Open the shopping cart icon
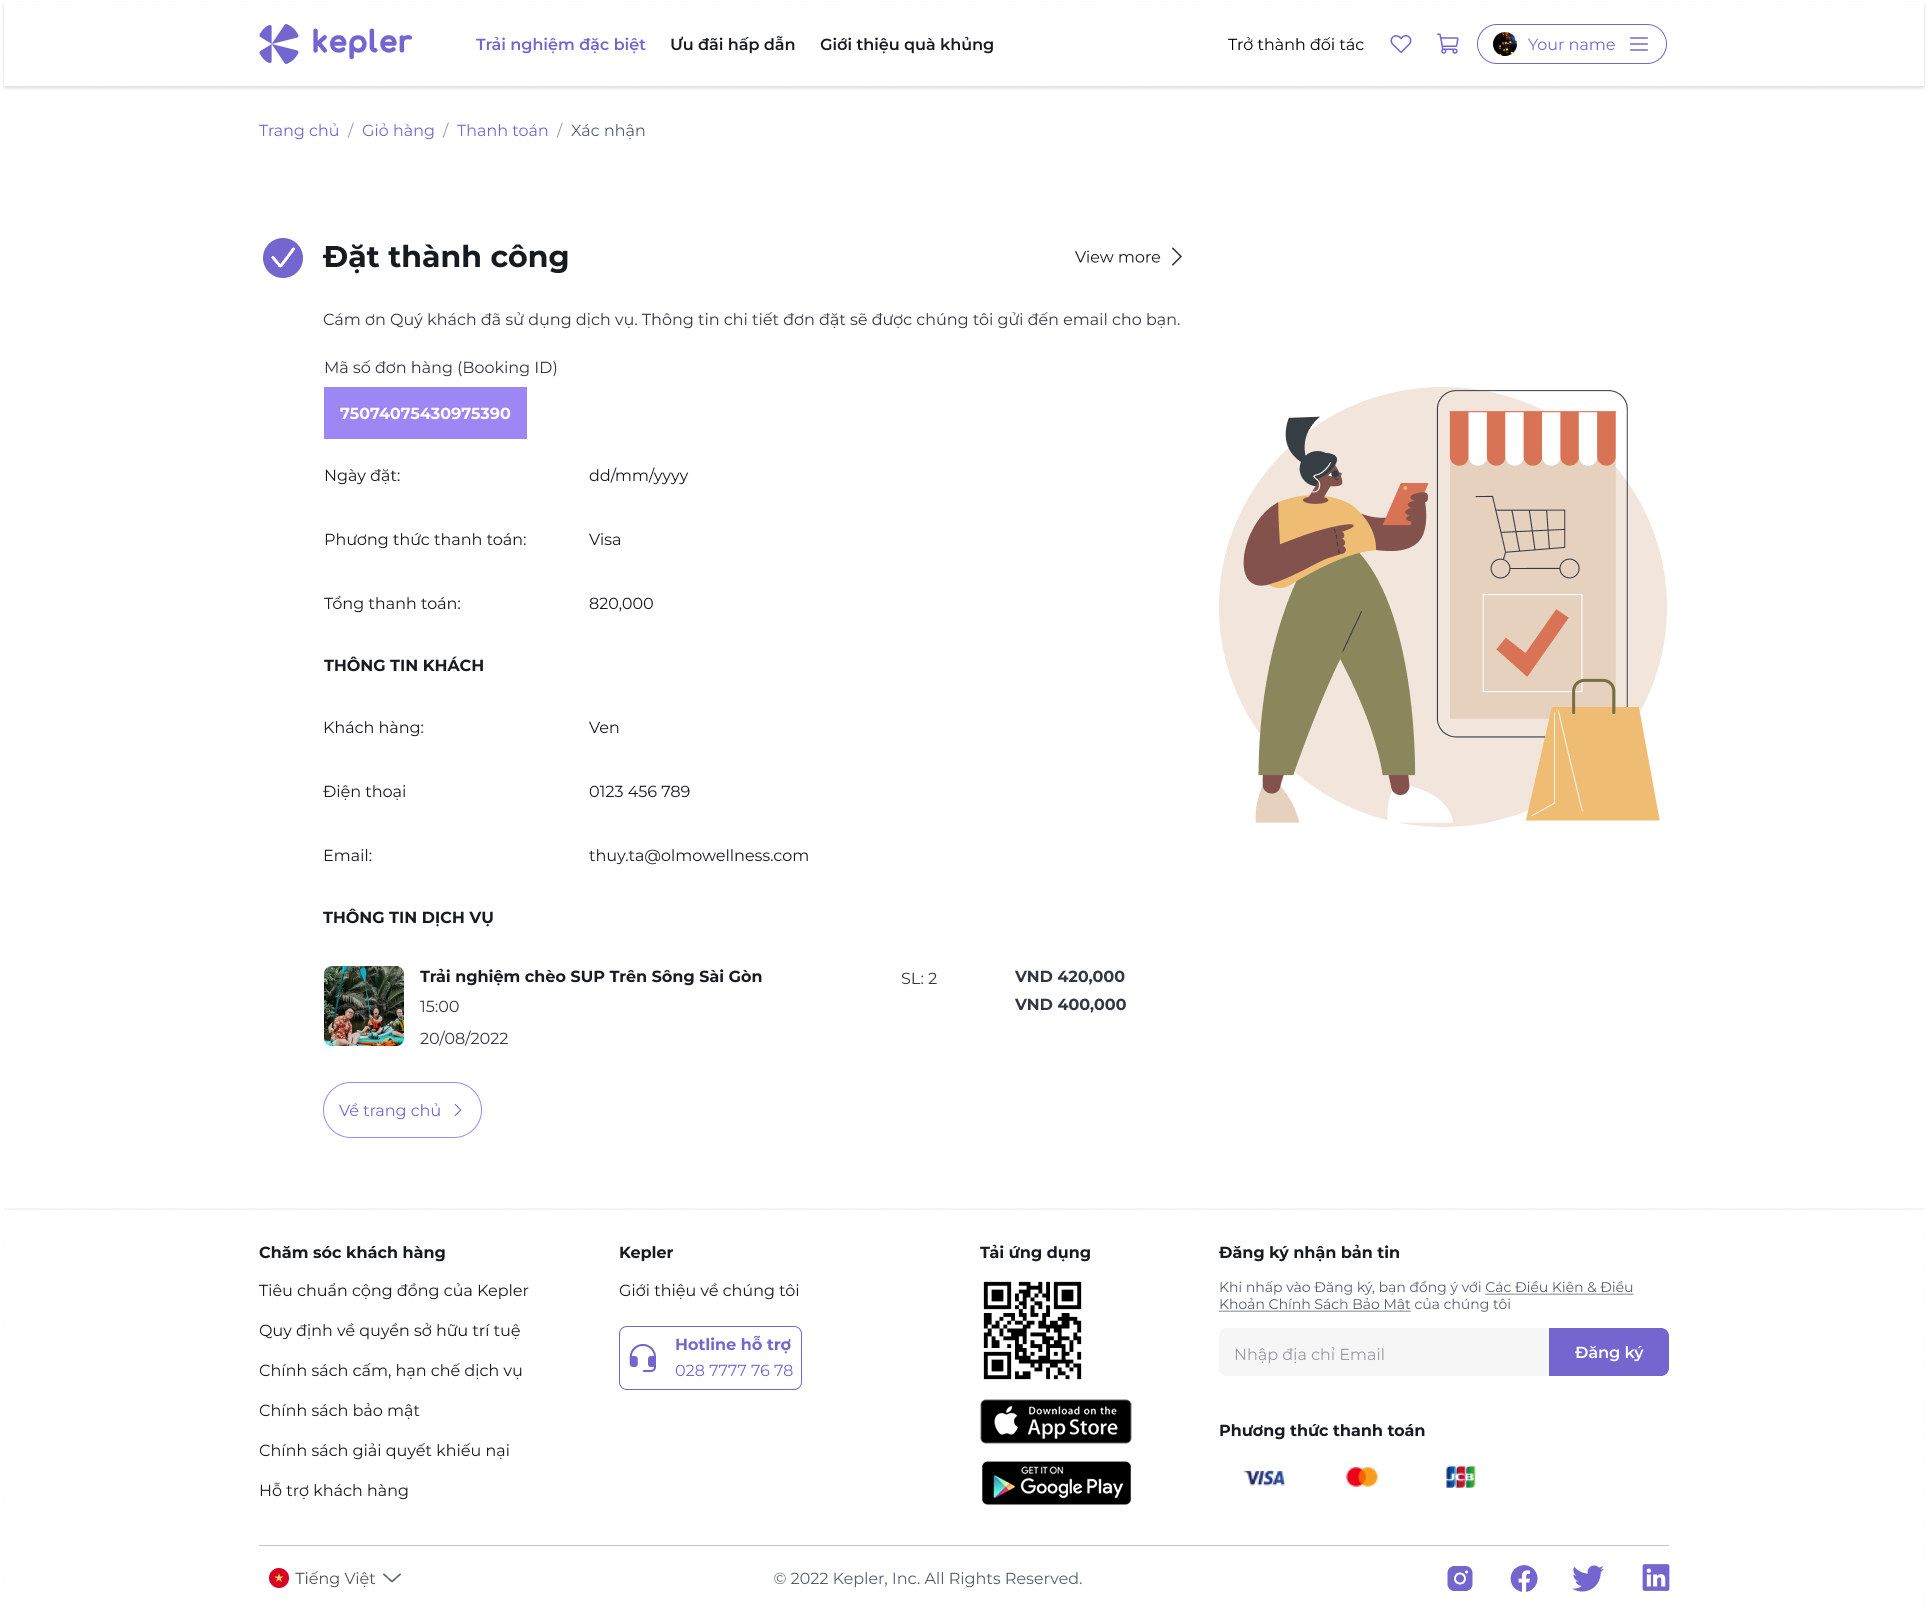Screen dimensions: 1928x1618 pyautogui.click(x=1447, y=44)
